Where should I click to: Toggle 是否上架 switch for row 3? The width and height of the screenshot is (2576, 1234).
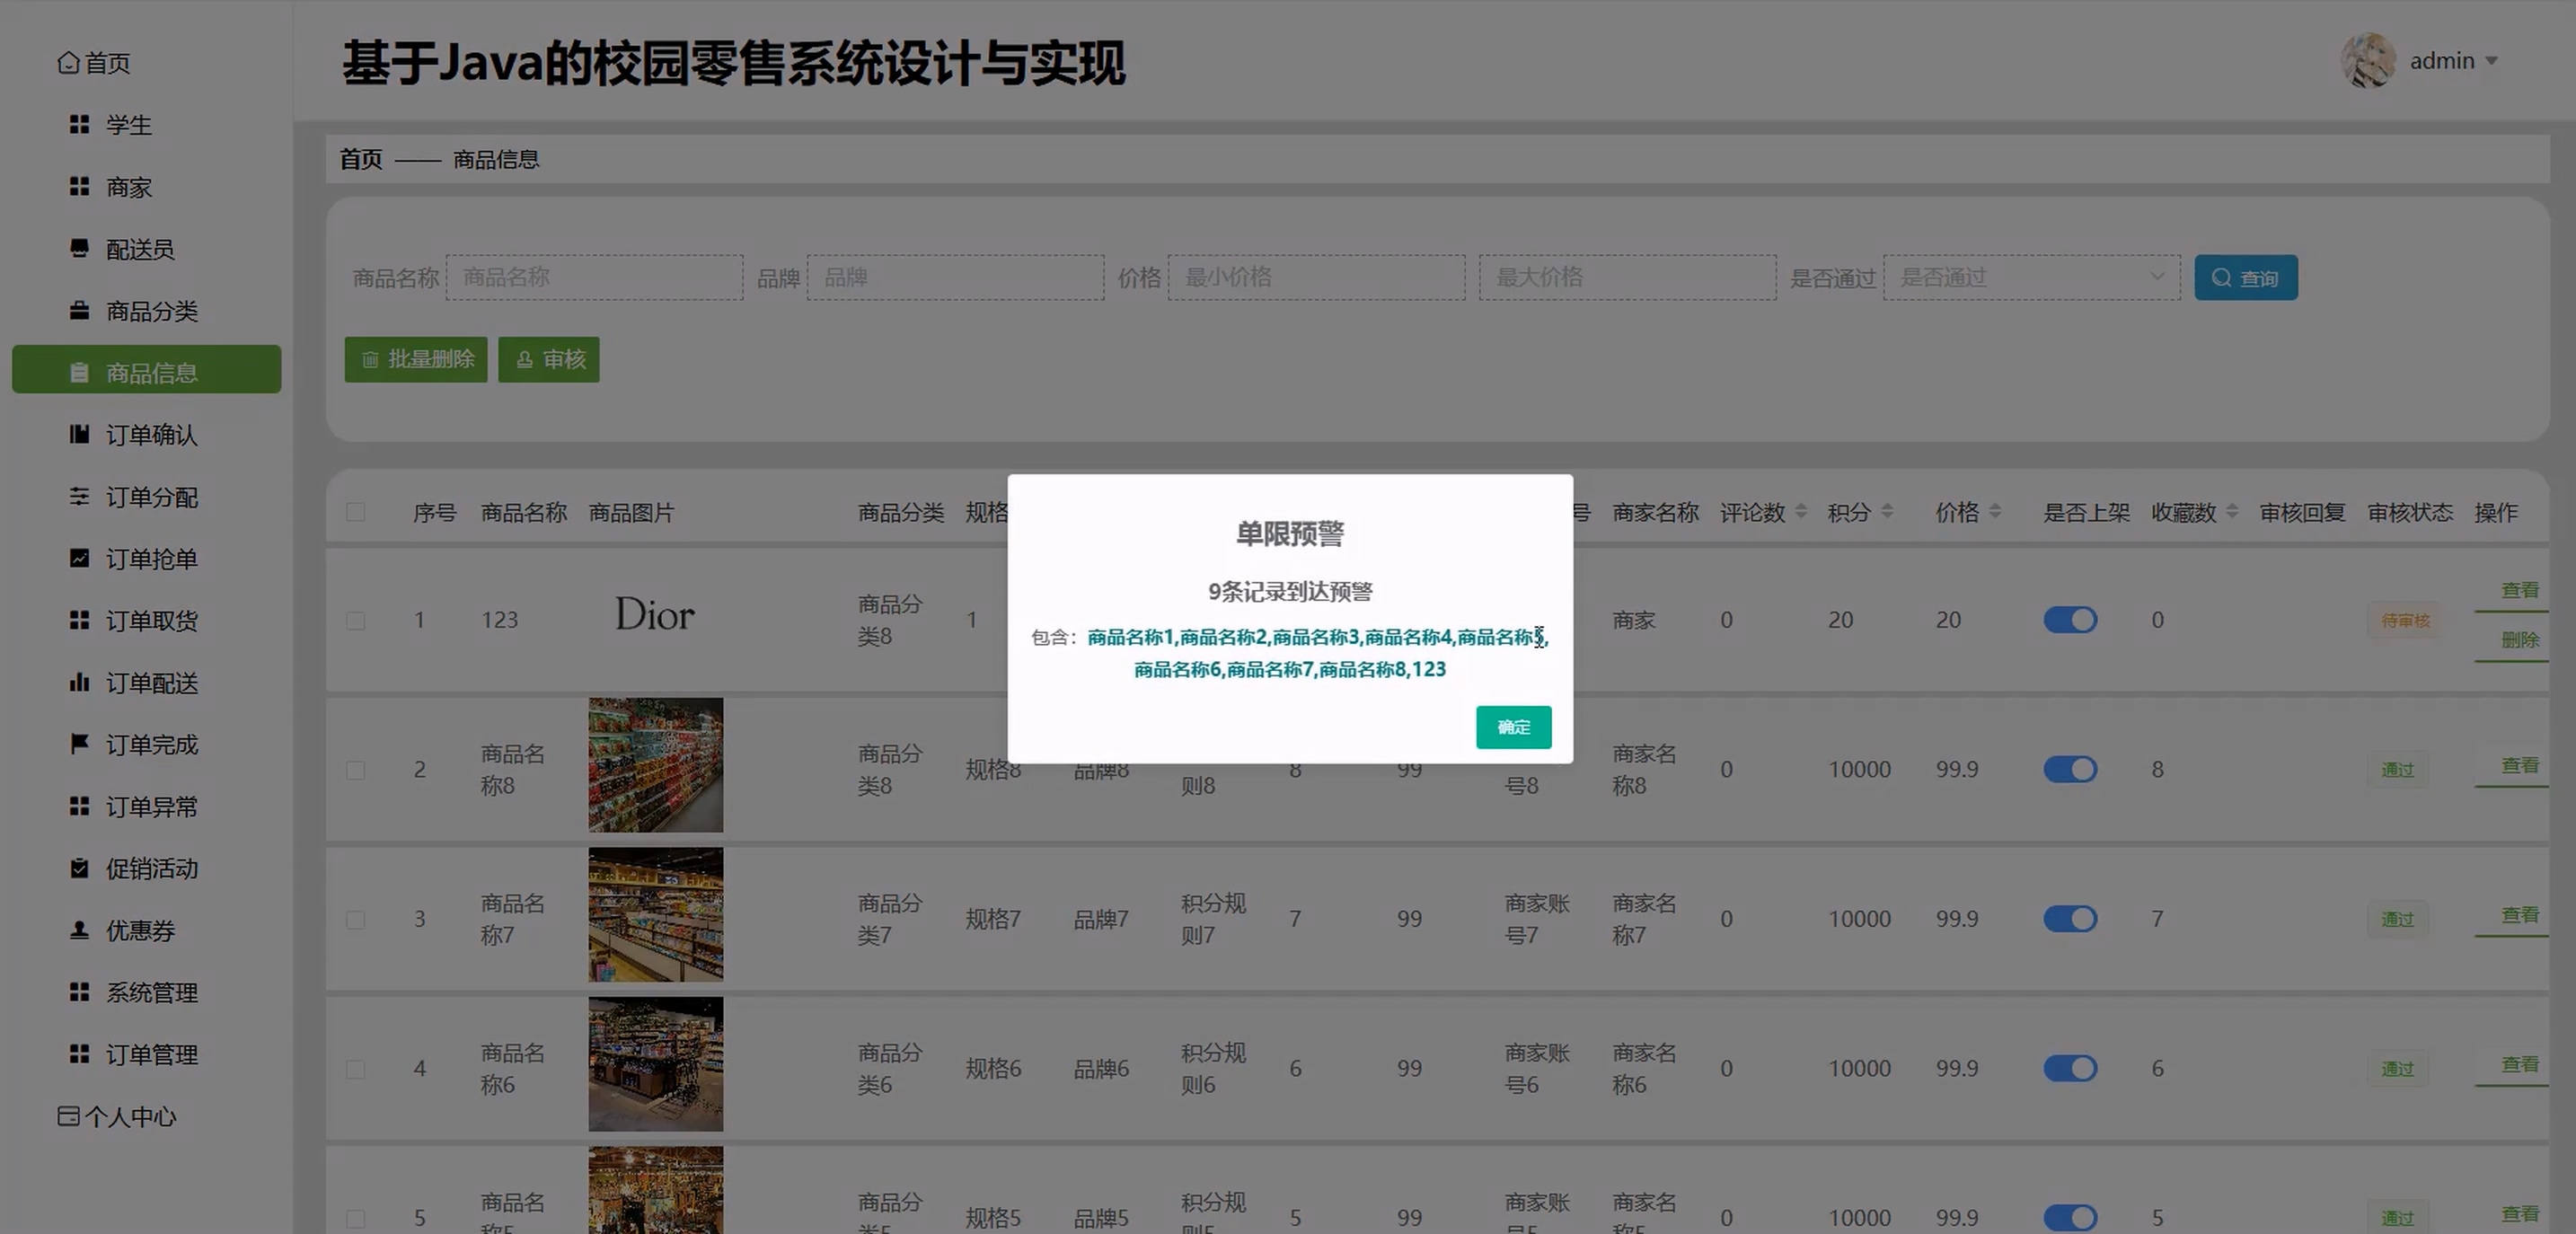[x=2070, y=919]
